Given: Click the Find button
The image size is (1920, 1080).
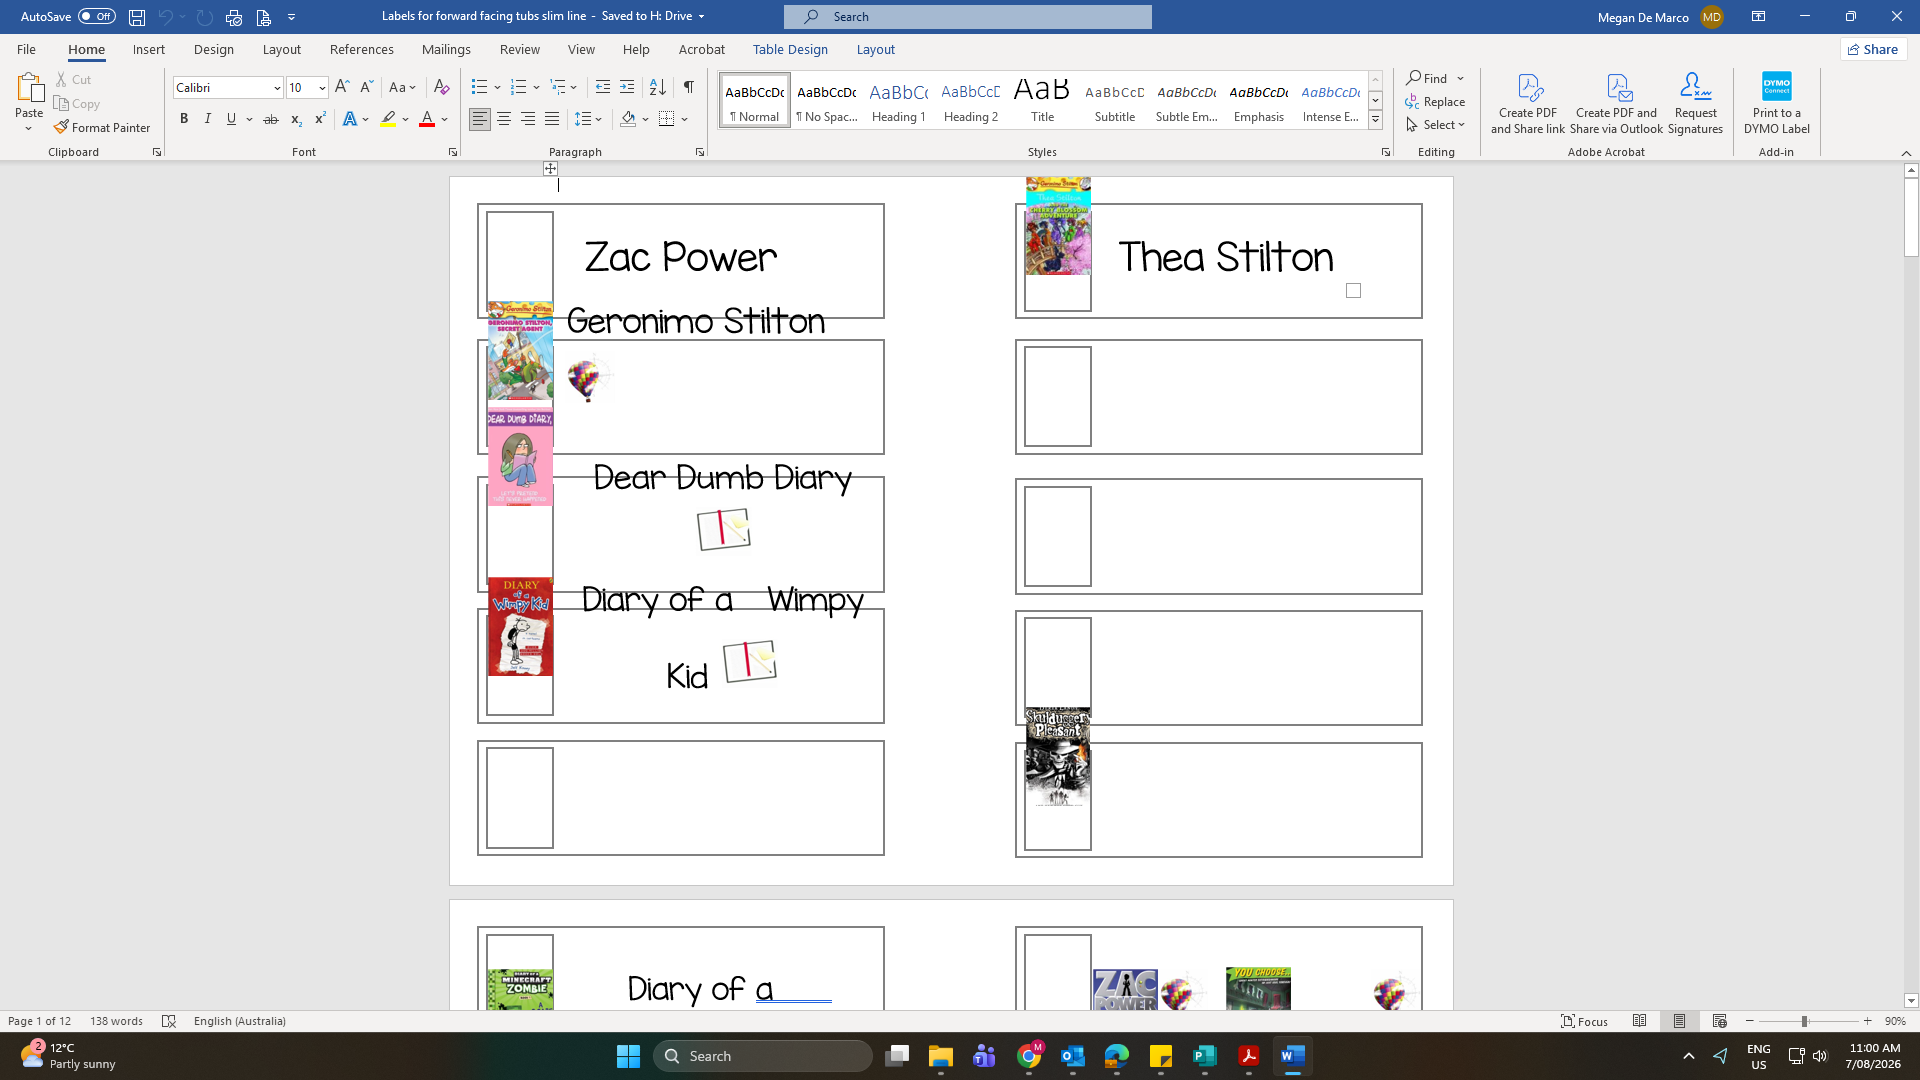Looking at the screenshot, I should pos(1427,78).
